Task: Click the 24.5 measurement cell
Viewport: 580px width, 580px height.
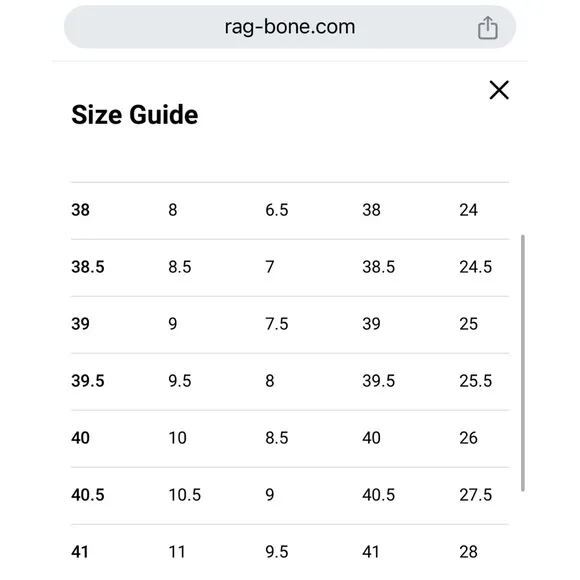Action: (476, 267)
